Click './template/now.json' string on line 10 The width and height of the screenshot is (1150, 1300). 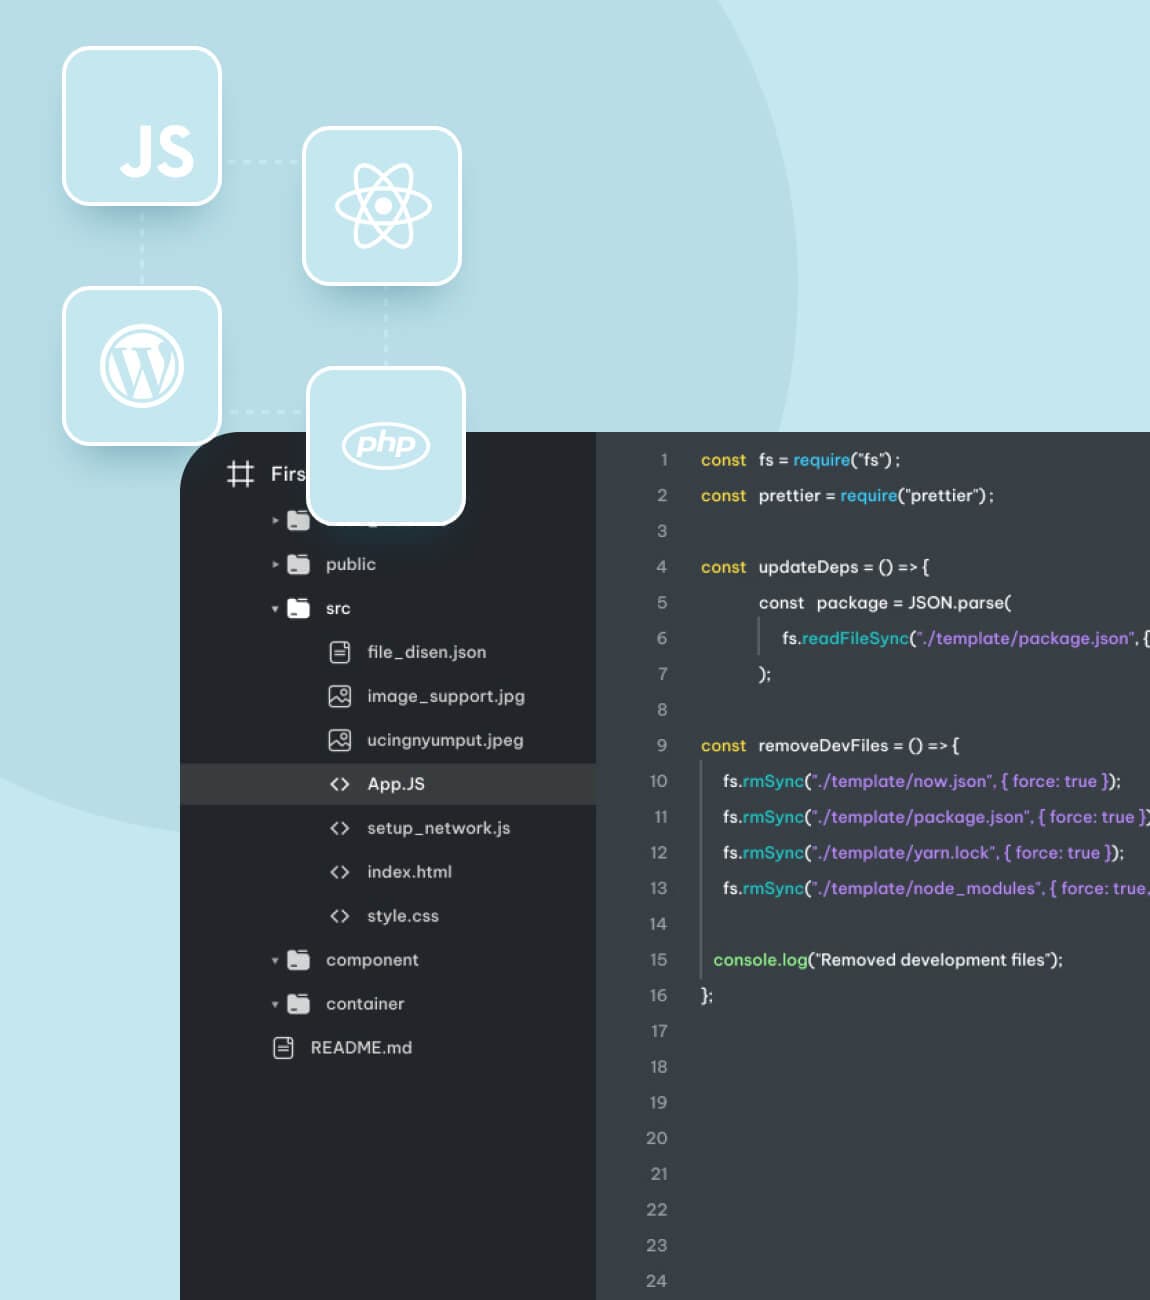[x=902, y=781]
